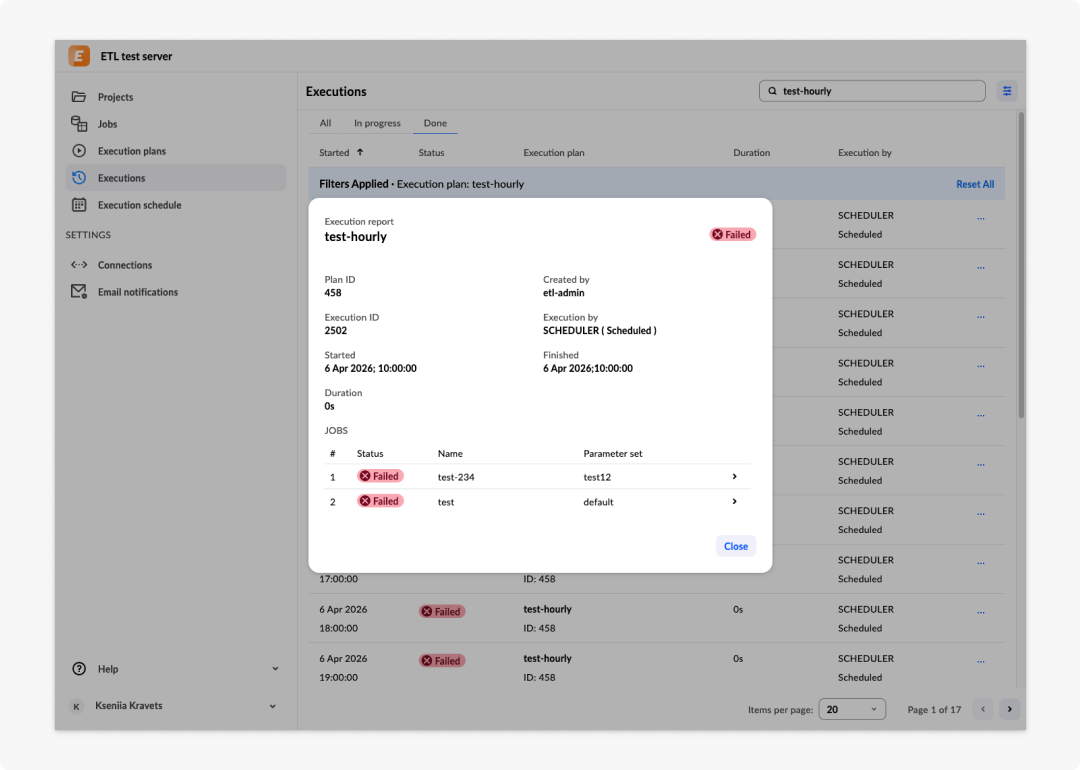1080x770 pixels.
Task: Open actions menu for 17:00:00 execution
Action: 981,563
